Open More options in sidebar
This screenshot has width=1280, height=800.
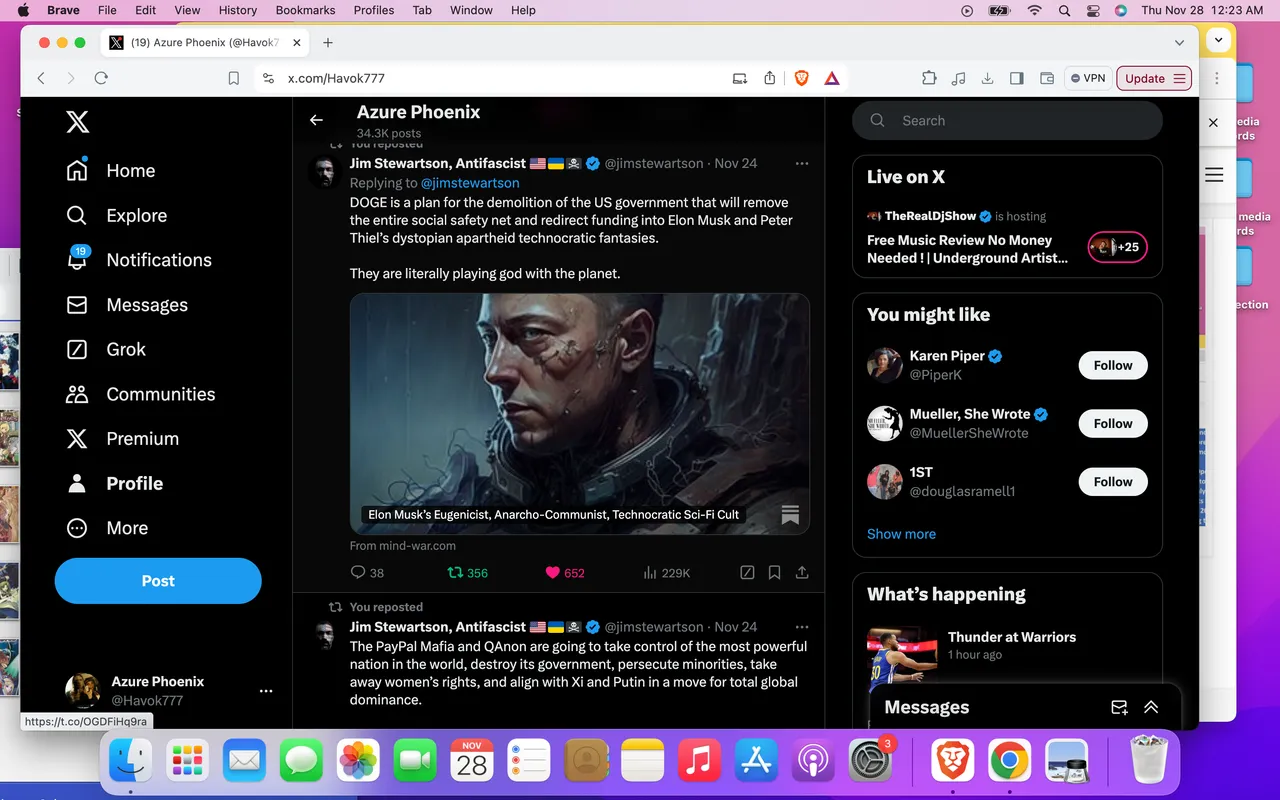click(x=106, y=528)
